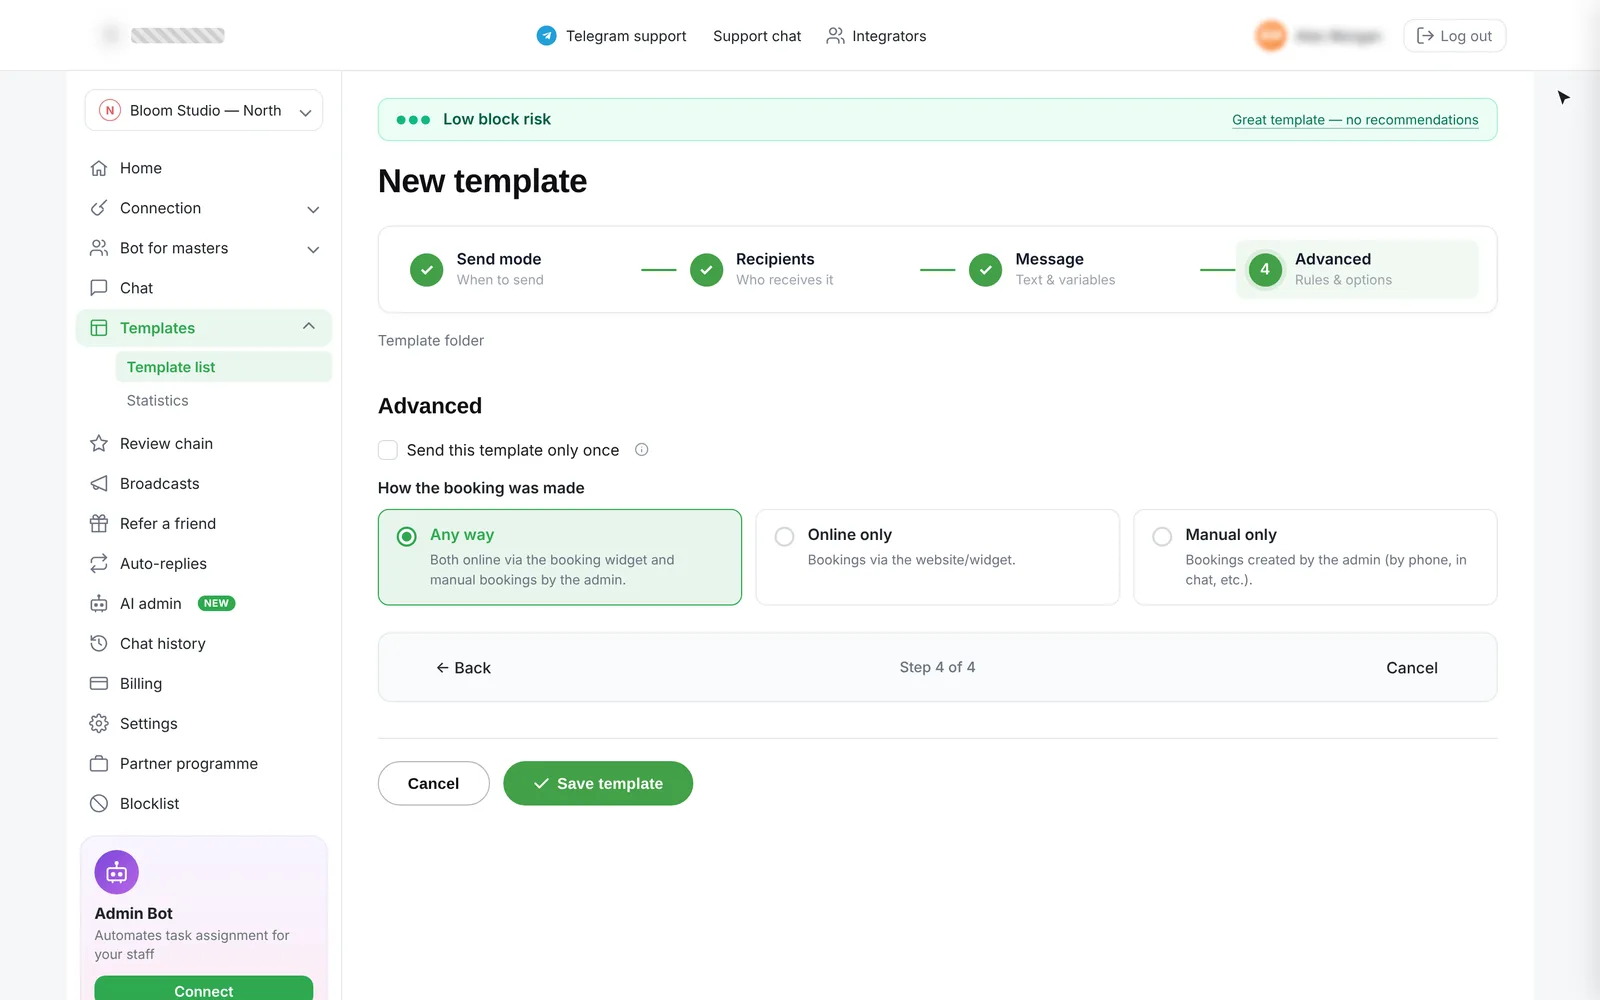This screenshot has width=1600, height=1000.
Task: Click the Home house icon in sidebar
Action: (99, 168)
